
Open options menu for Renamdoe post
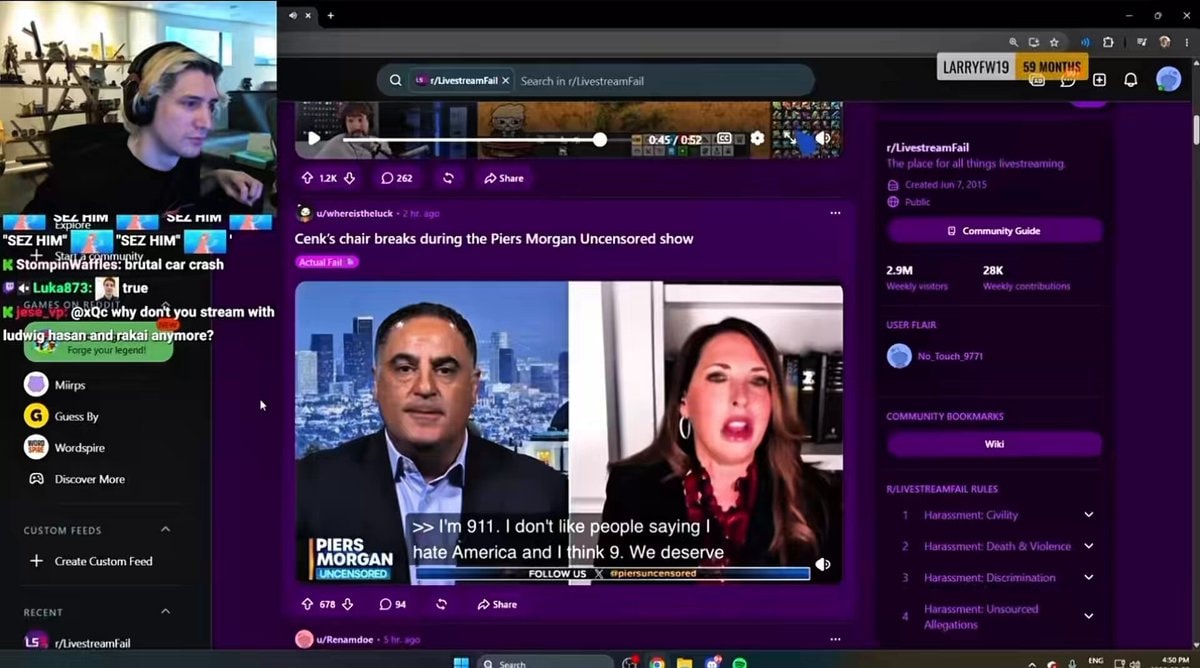pyautogui.click(x=835, y=639)
